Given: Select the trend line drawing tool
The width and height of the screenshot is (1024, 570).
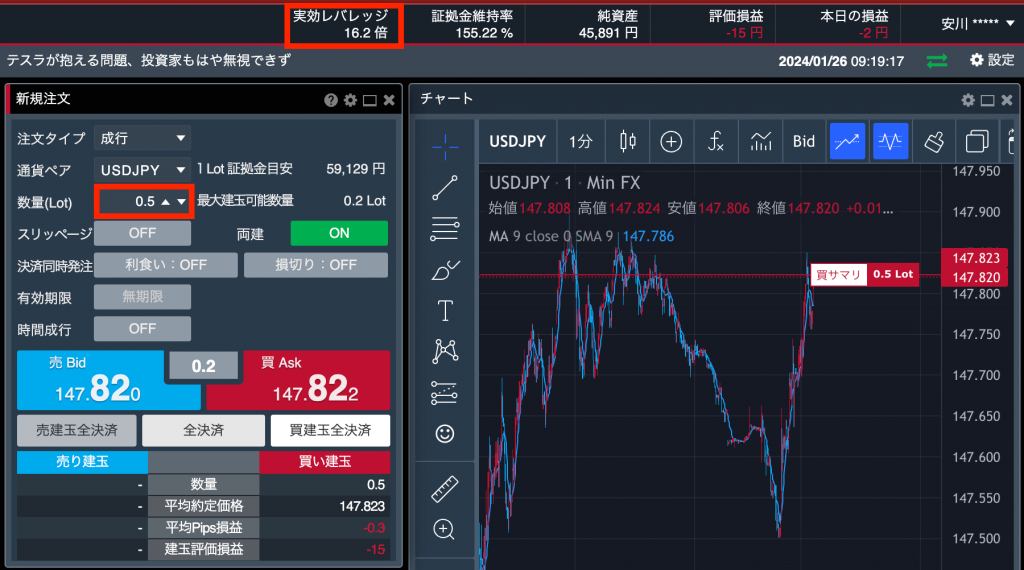Looking at the screenshot, I should 445,187.
